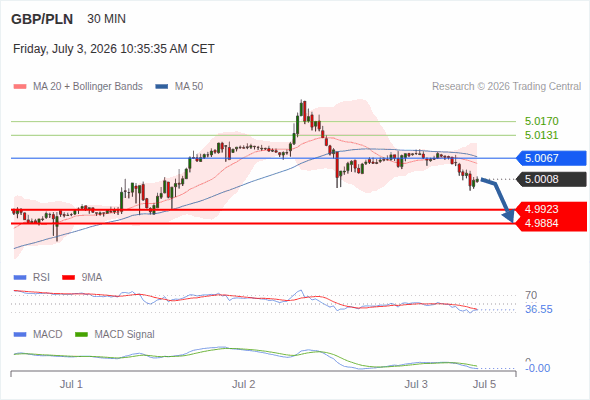Viewport: 590px width, 400px height.
Task: Click the MA 50 legend label
Action: point(189,87)
